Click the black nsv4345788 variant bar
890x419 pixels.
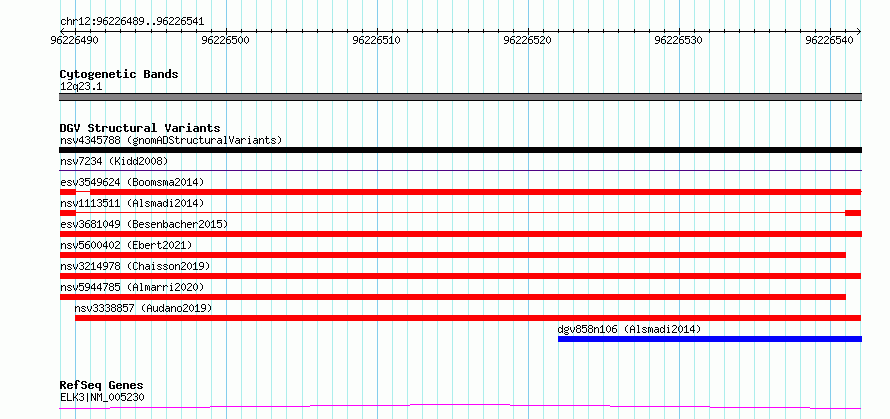pos(460,150)
